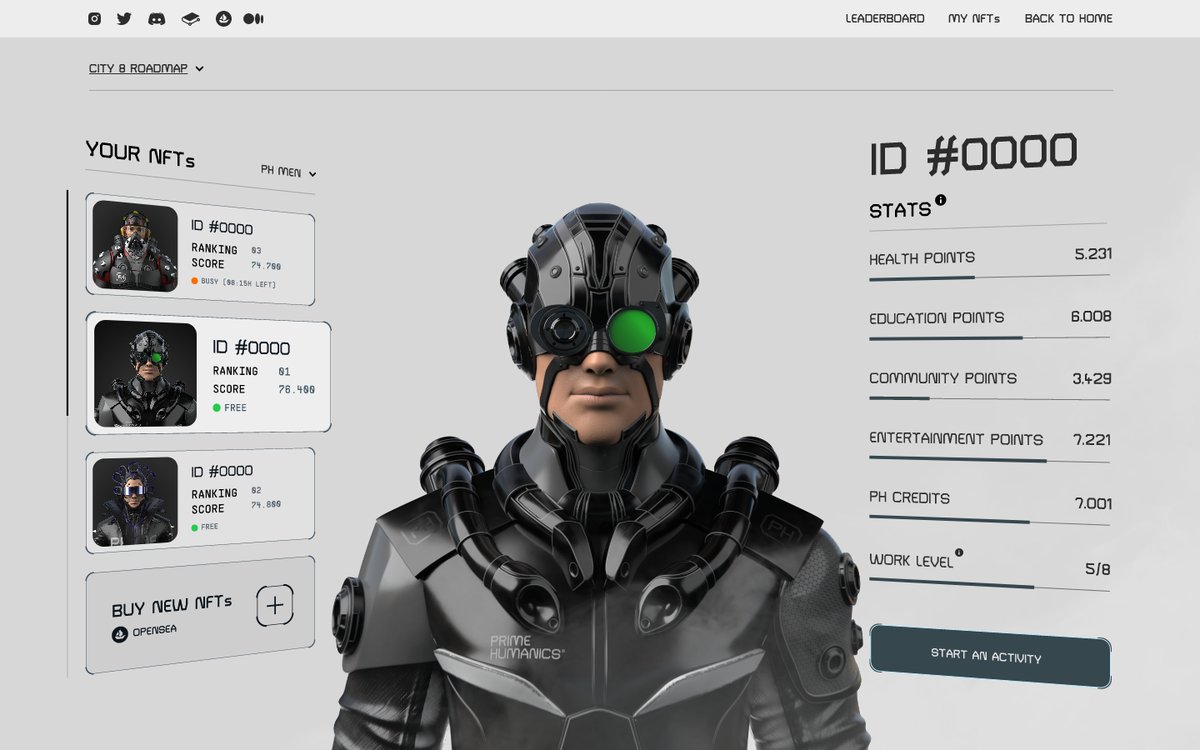Click the Start an Activity button

(x=990, y=656)
